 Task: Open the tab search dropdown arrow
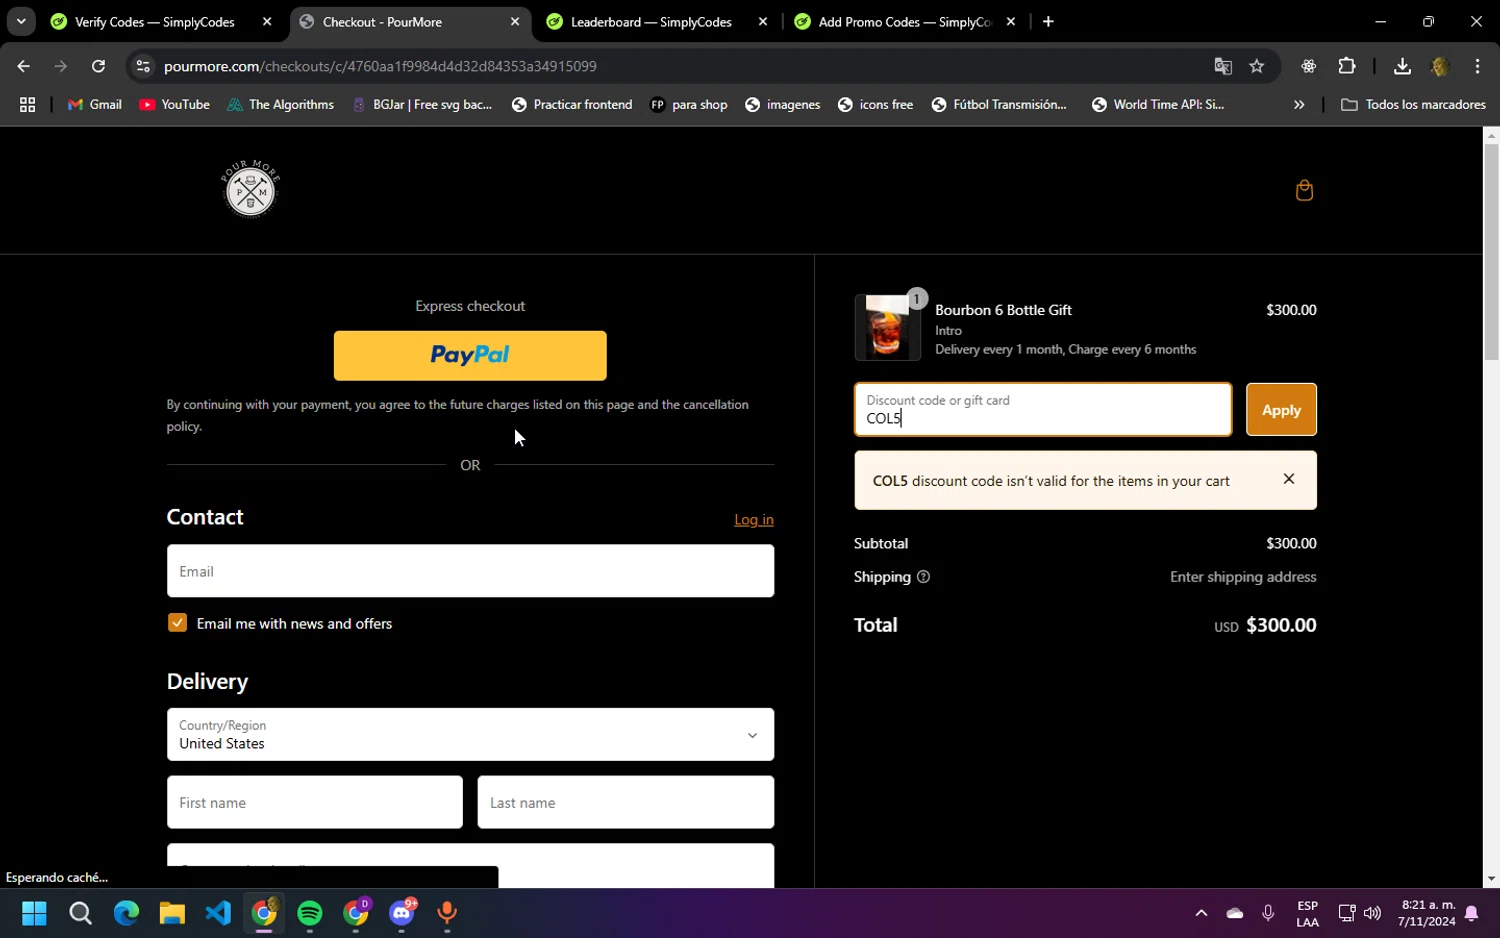click(20, 21)
